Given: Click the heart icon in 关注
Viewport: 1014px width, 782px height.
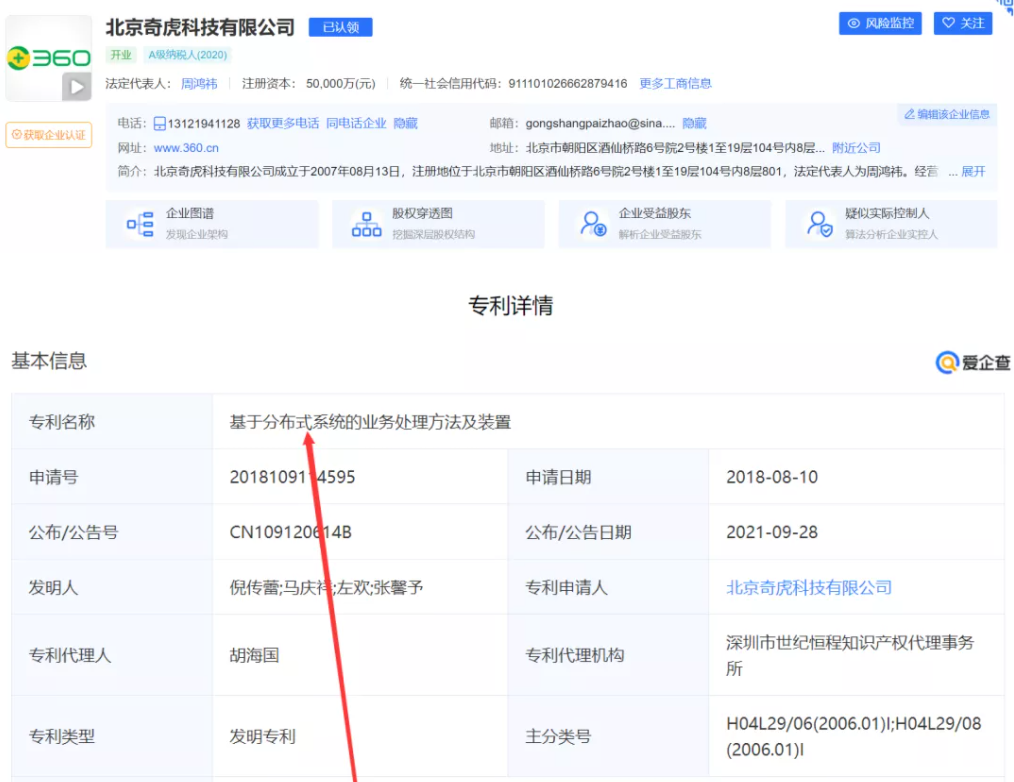Looking at the screenshot, I should point(948,23).
